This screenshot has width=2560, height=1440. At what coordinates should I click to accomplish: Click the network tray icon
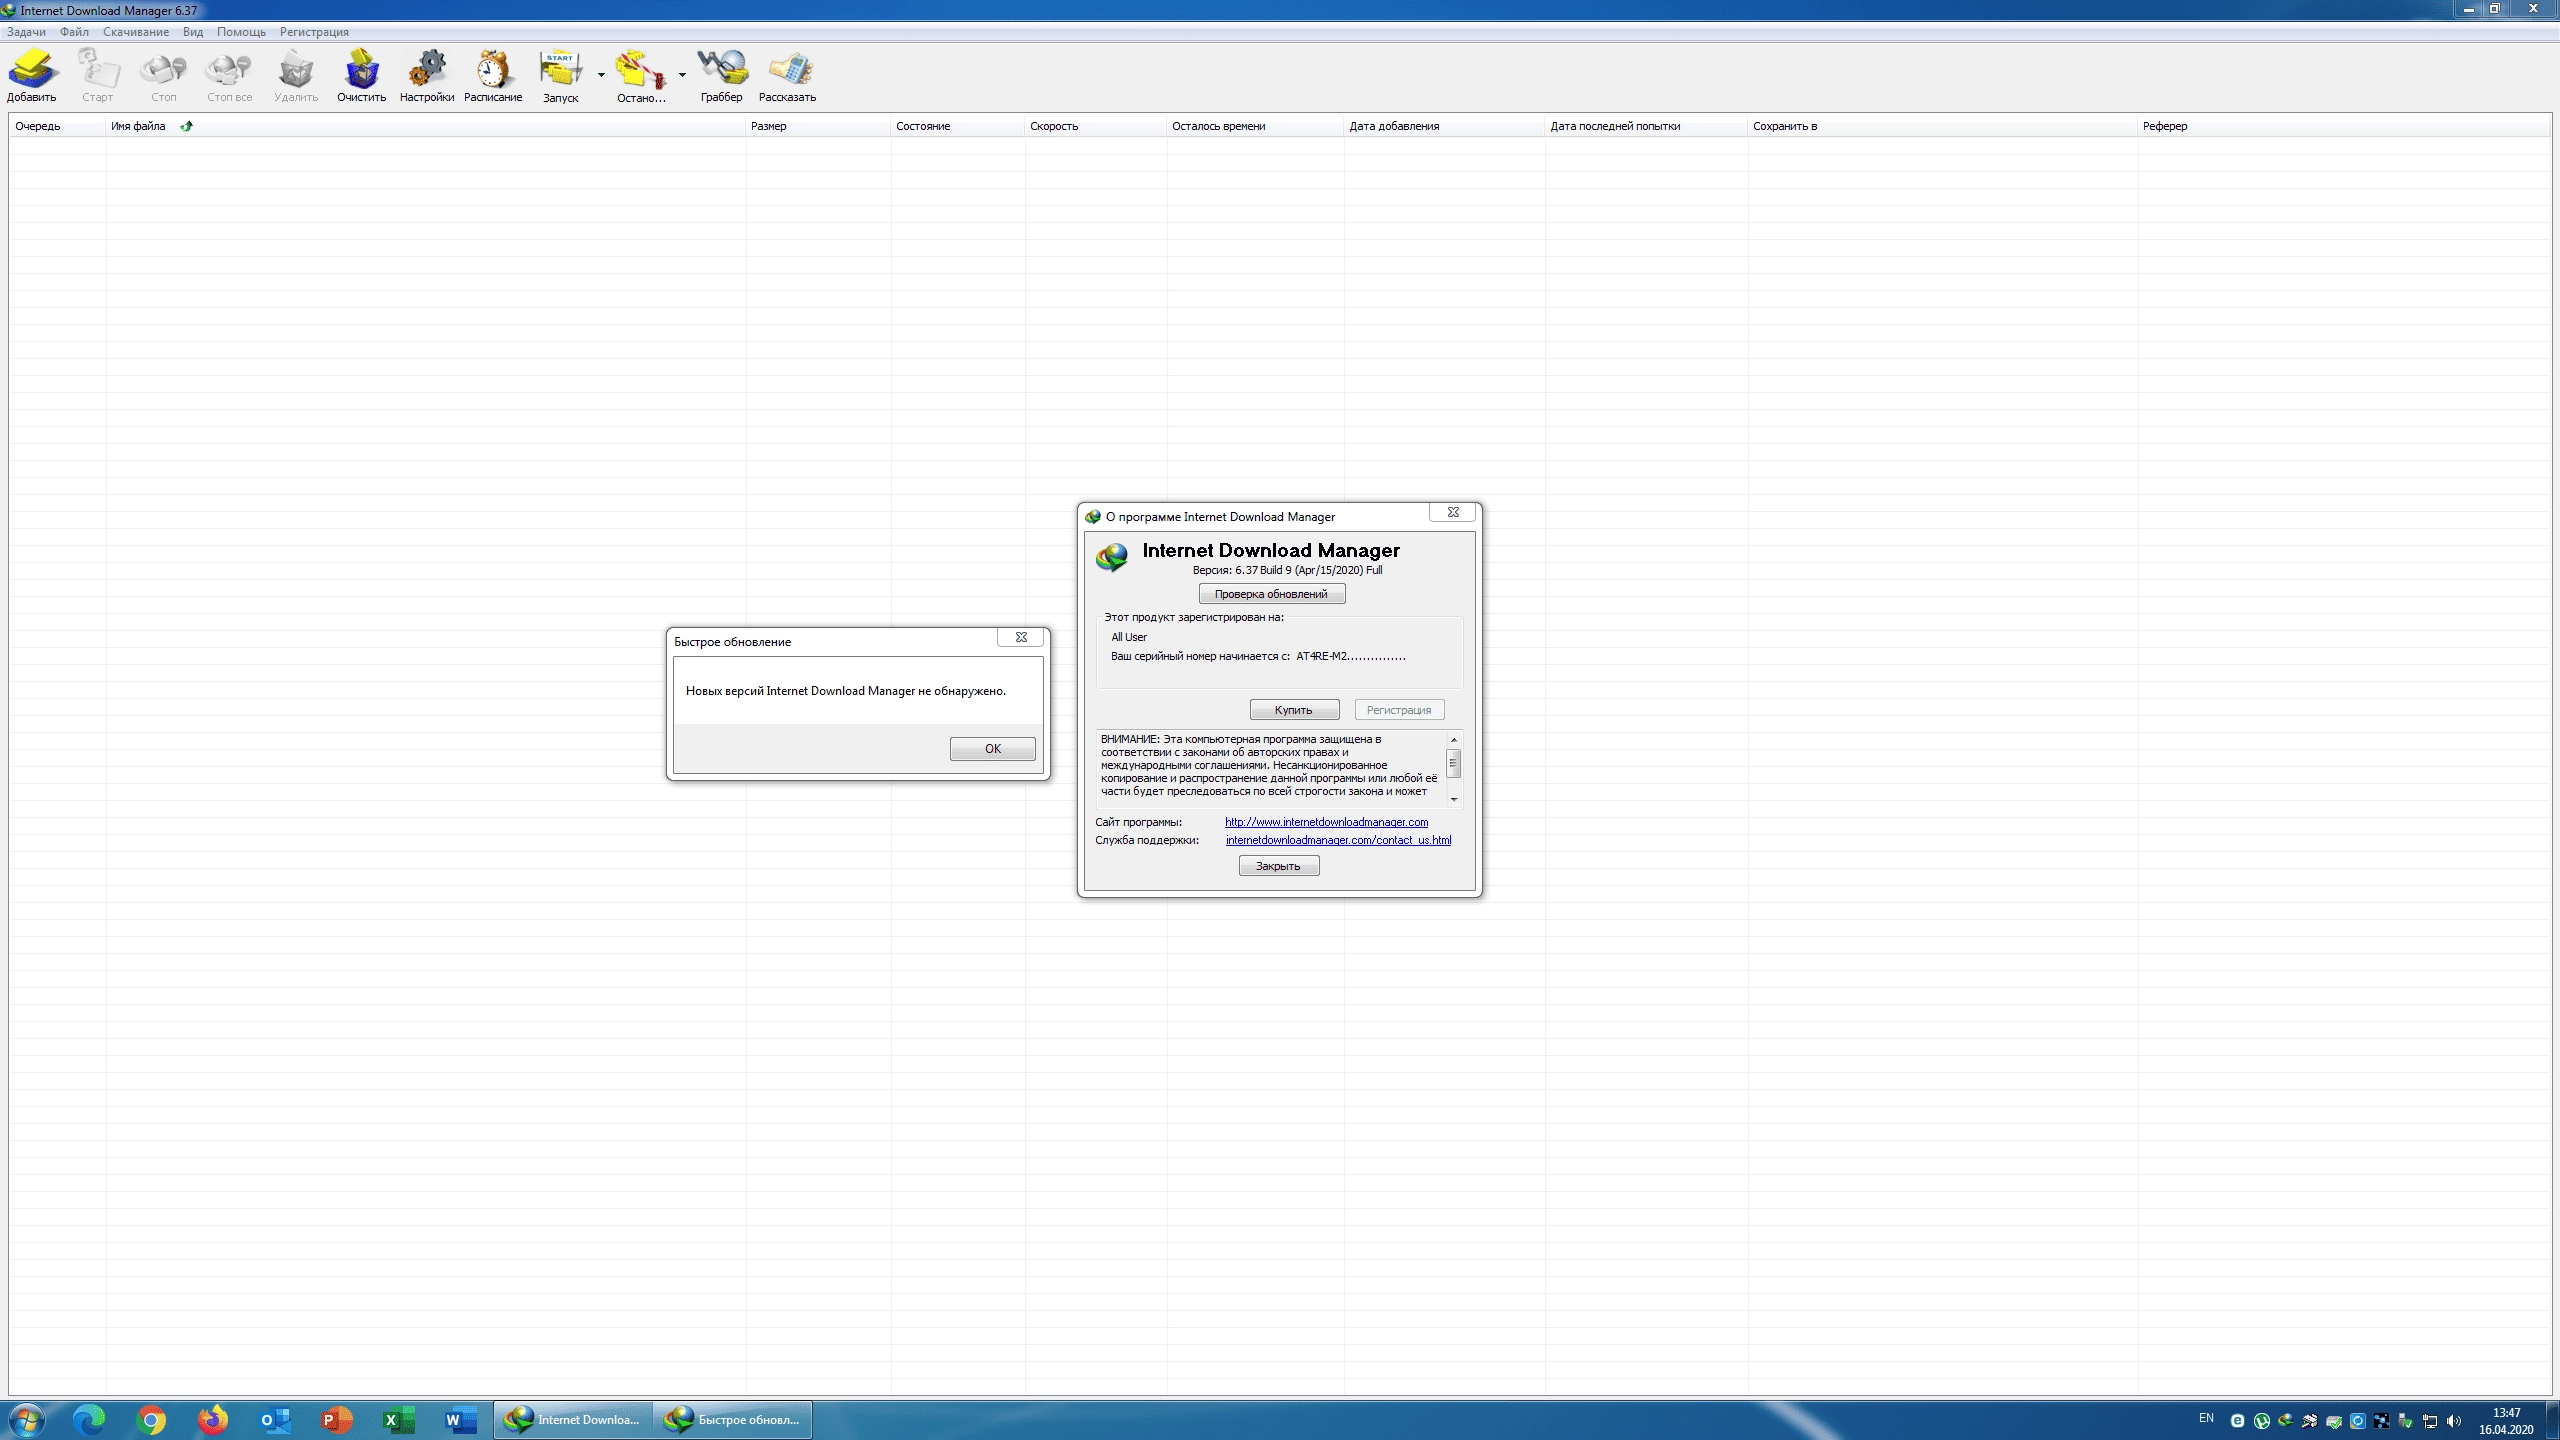2430,1421
